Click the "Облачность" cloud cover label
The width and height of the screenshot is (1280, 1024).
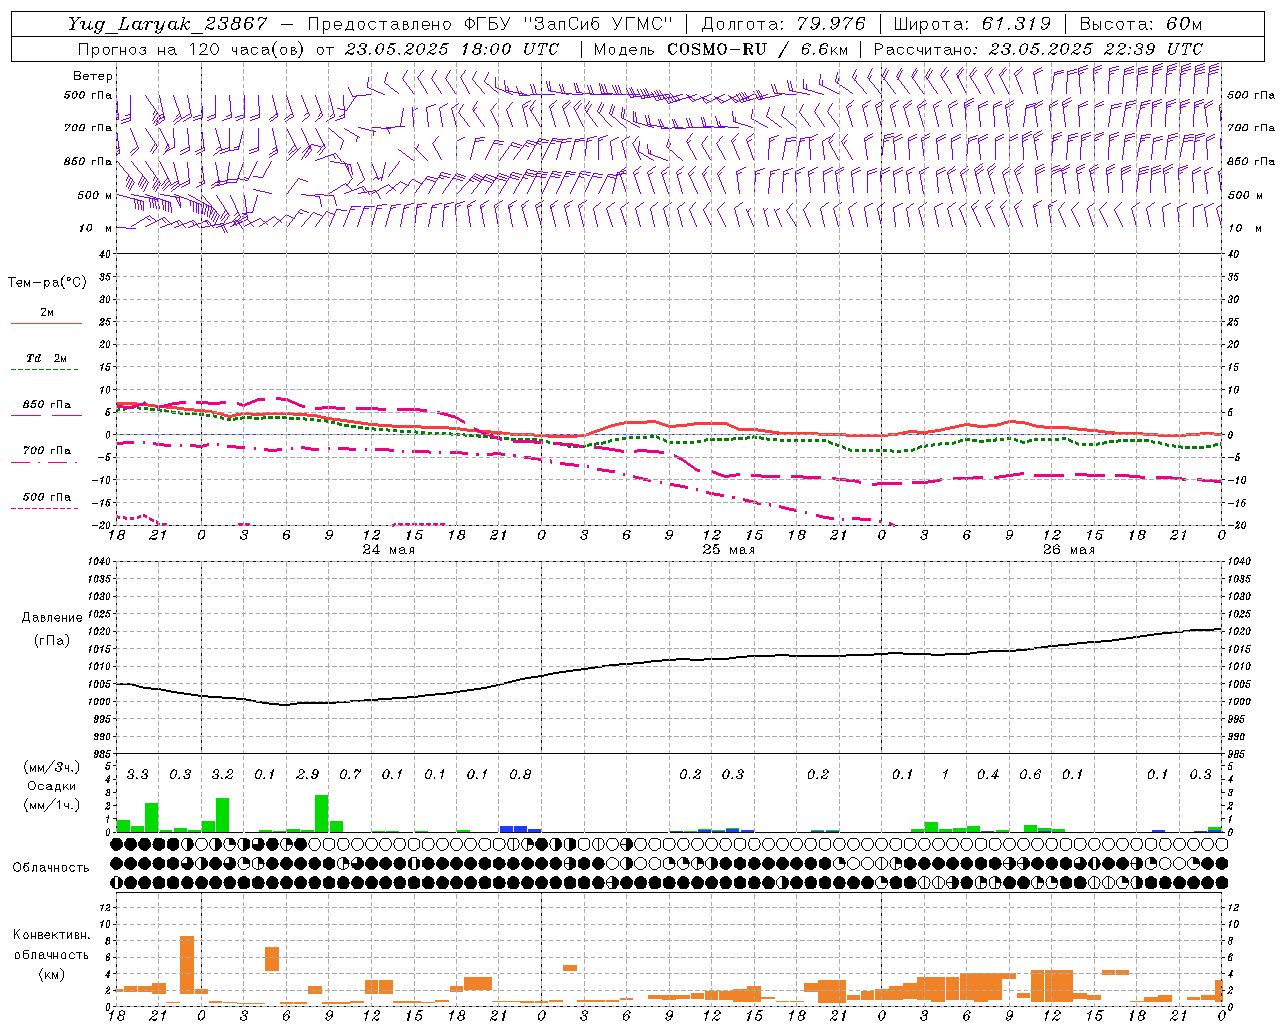(51, 868)
